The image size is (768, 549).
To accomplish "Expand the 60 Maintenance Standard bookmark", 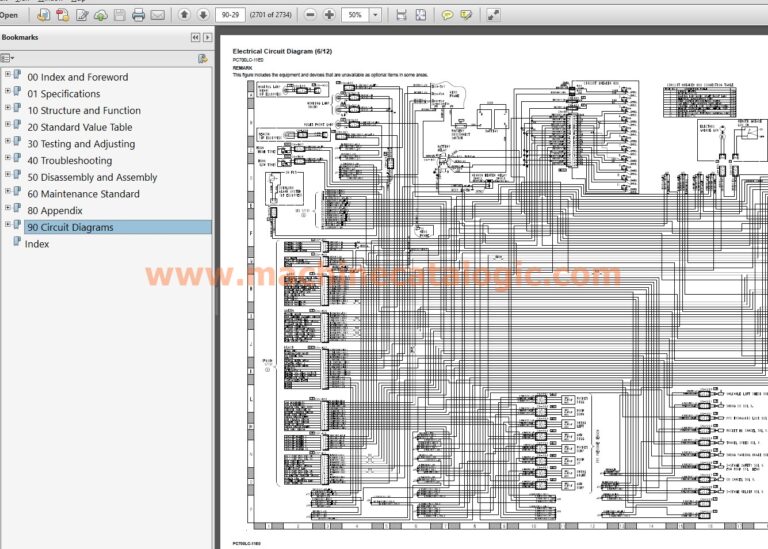I will pyautogui.click(x=7, y=191).
